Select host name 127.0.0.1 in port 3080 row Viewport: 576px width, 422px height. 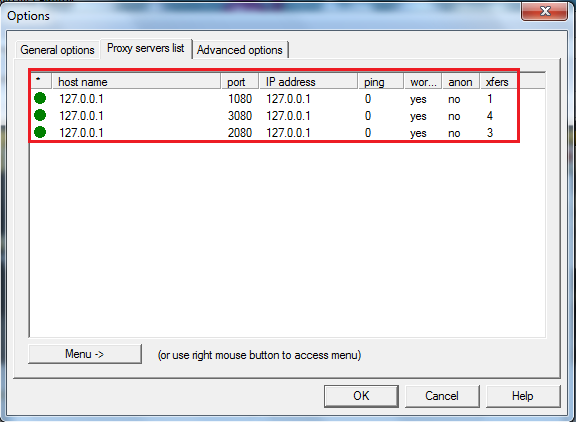[x=81, y=116]
